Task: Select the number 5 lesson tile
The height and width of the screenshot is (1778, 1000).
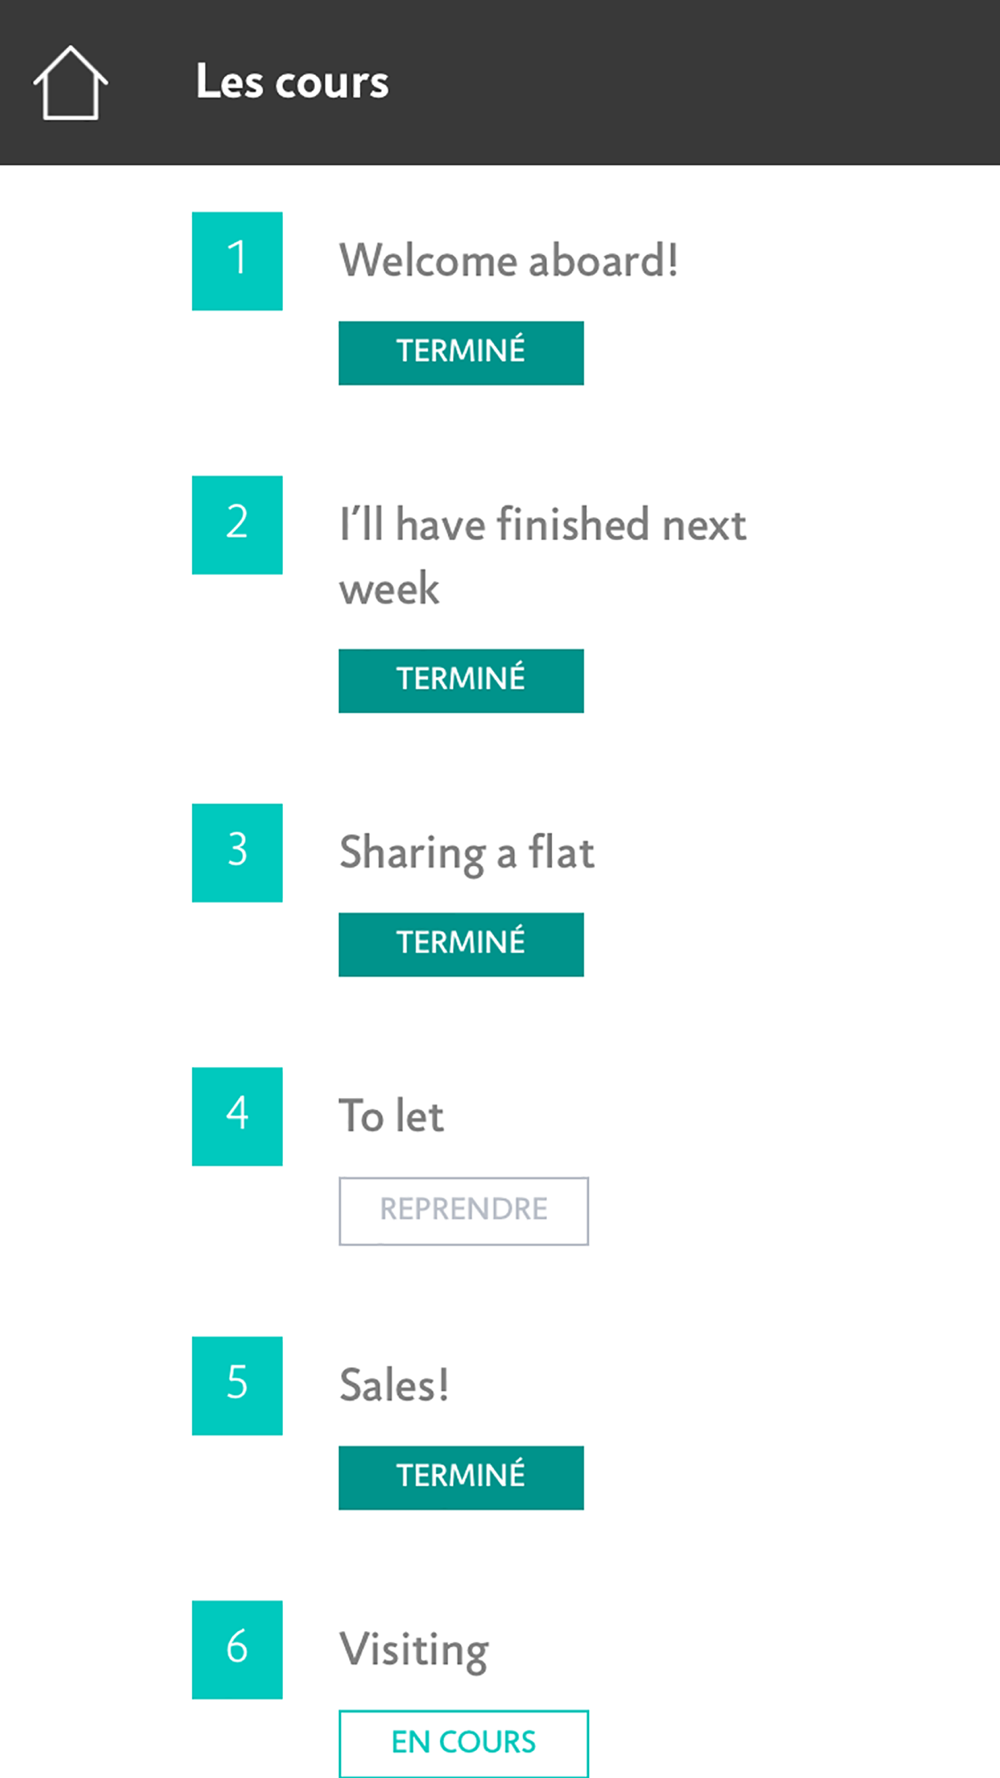Action: (237, 1386)
